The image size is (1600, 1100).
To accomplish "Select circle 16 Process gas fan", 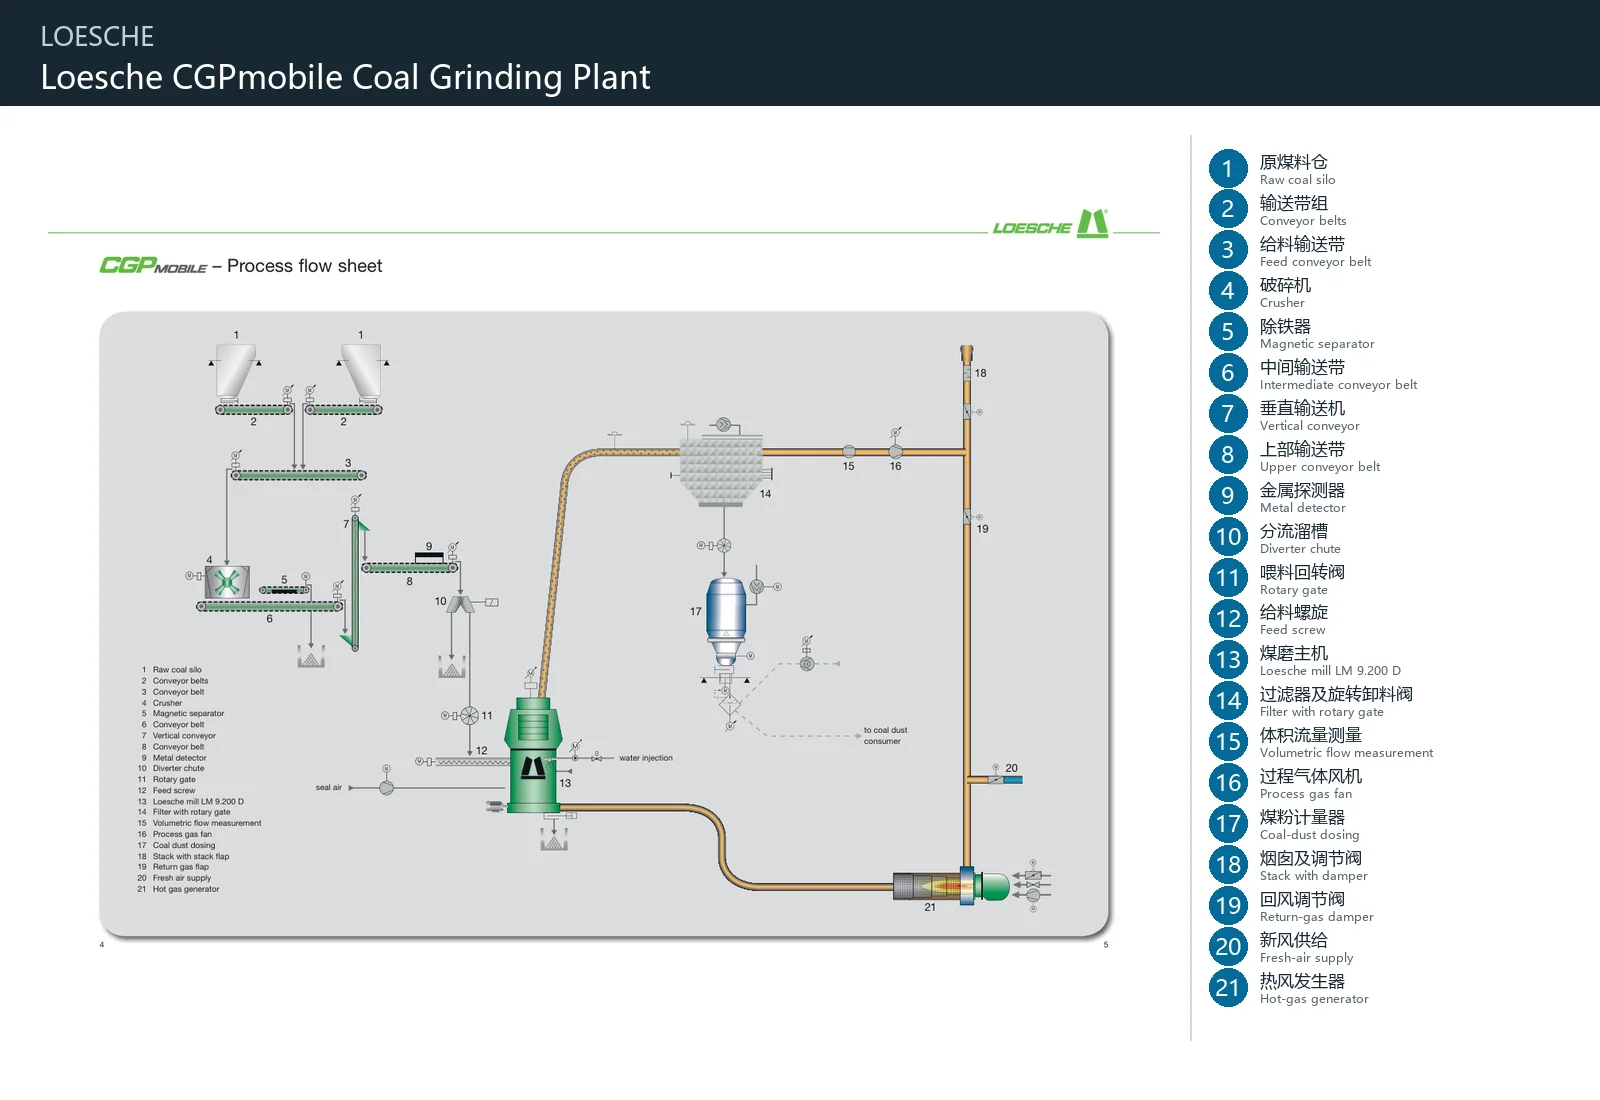I will click(x=1228, y=784).
